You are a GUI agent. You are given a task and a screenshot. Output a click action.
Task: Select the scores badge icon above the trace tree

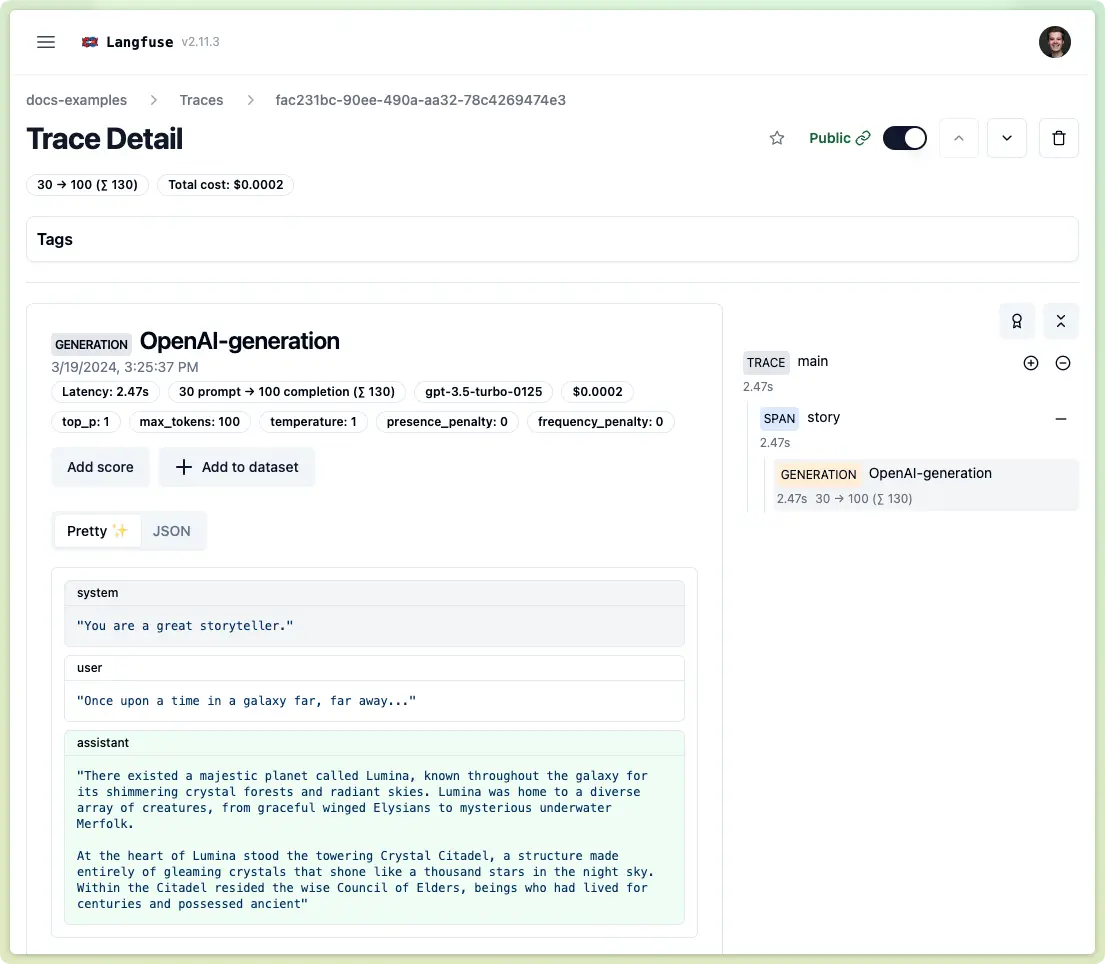pyautogui.click(x=1016, y=321)
